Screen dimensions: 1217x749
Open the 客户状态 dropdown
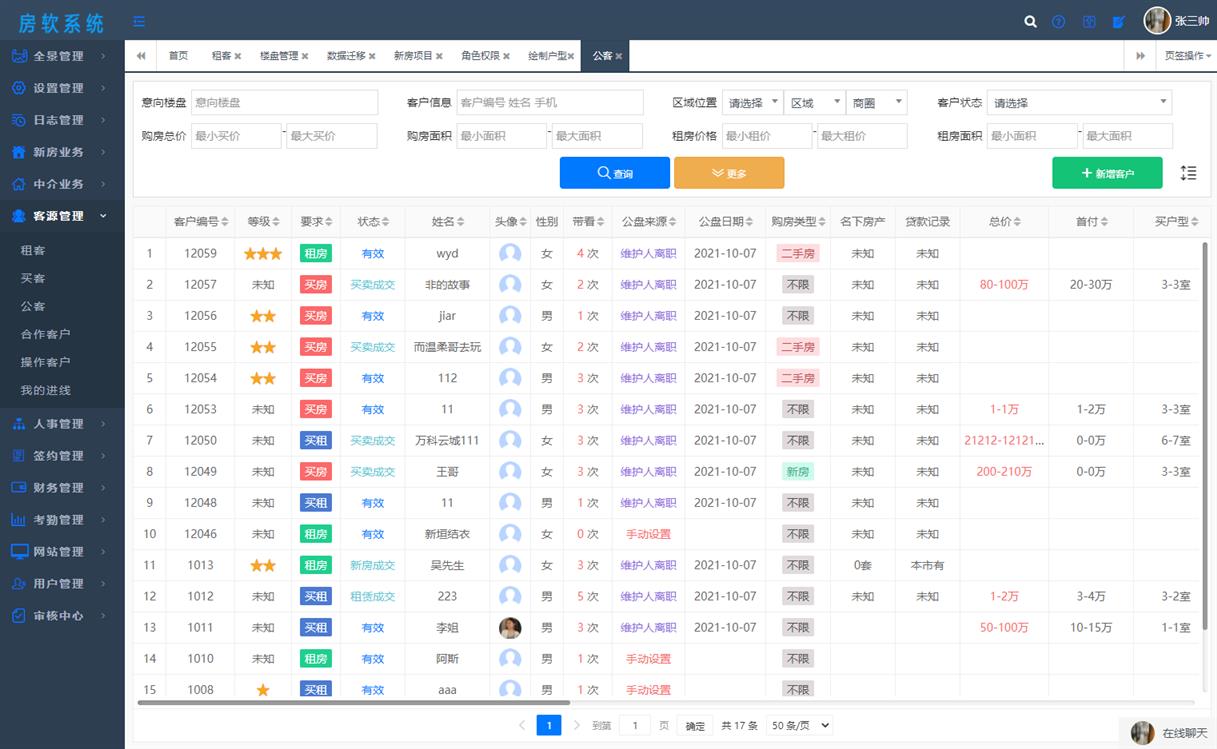(x=1078, y=102)
